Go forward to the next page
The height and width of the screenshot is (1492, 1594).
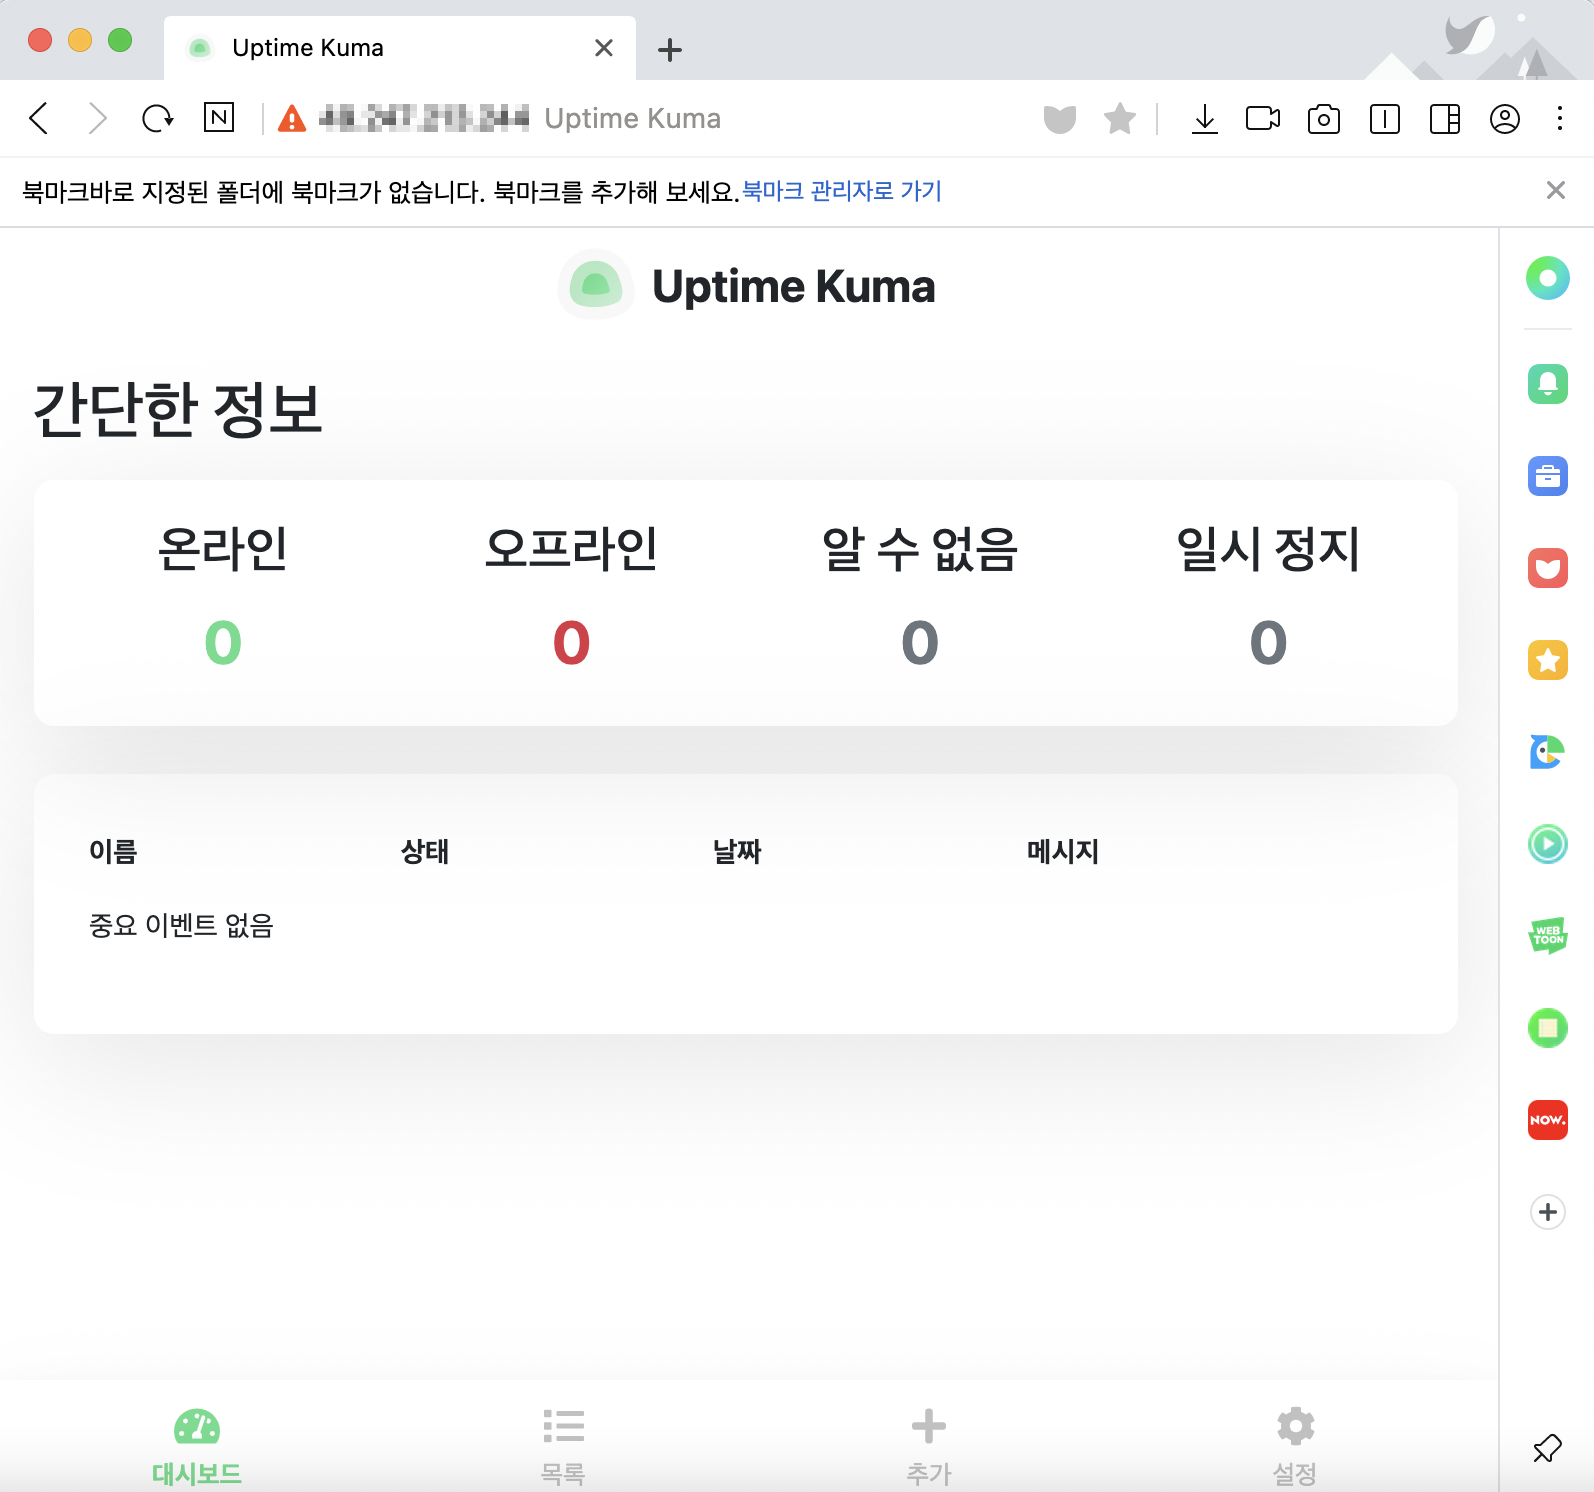coord(97,118)
